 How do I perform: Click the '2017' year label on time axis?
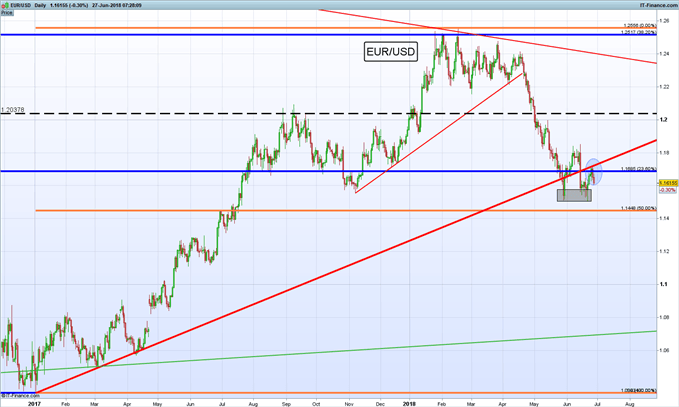(x=34, y=404)
